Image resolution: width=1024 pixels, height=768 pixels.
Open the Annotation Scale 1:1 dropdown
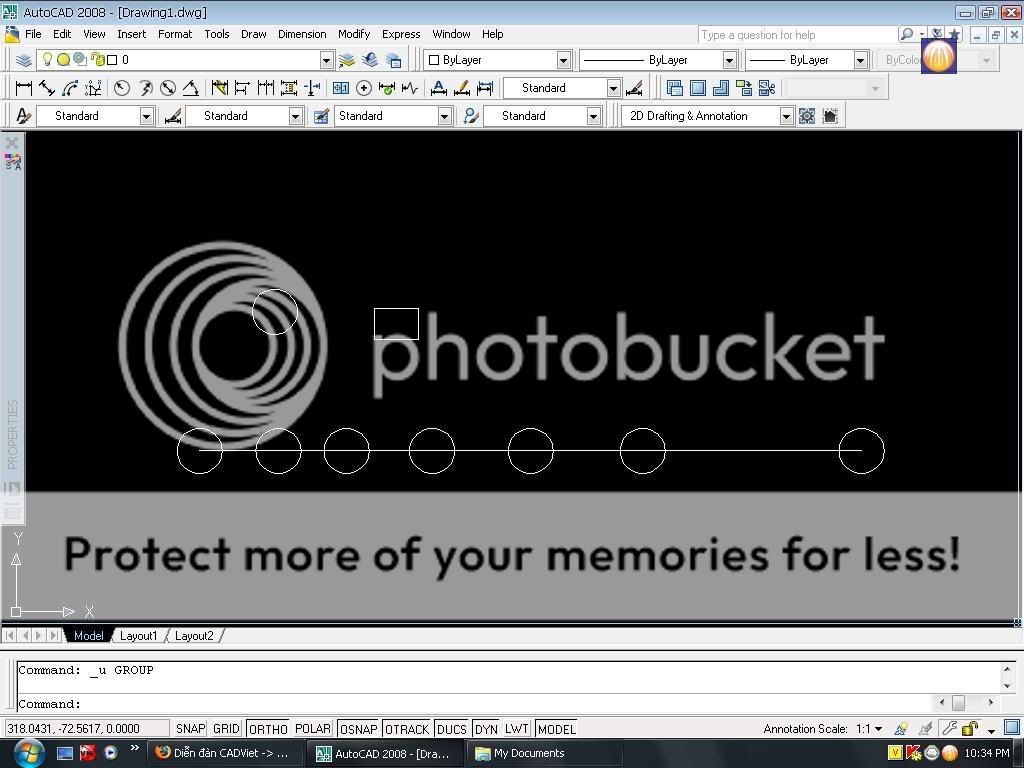pos(870,728)
